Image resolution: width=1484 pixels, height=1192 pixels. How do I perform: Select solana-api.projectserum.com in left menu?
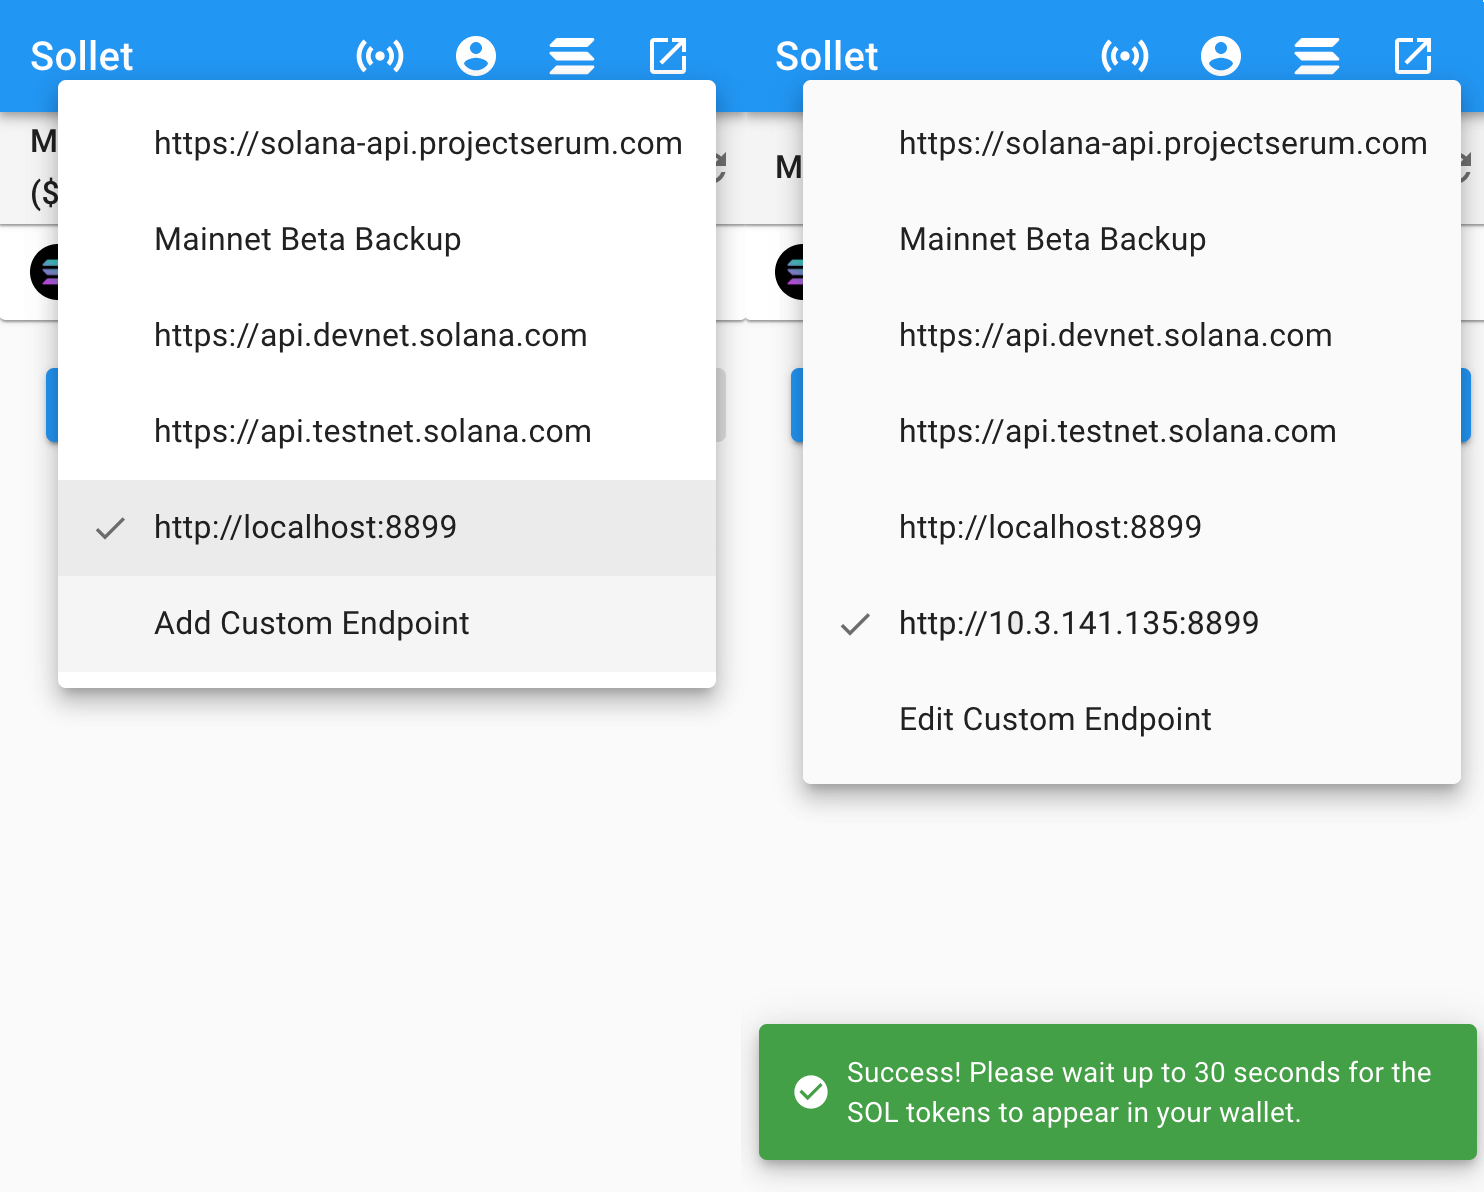point(387,144)
